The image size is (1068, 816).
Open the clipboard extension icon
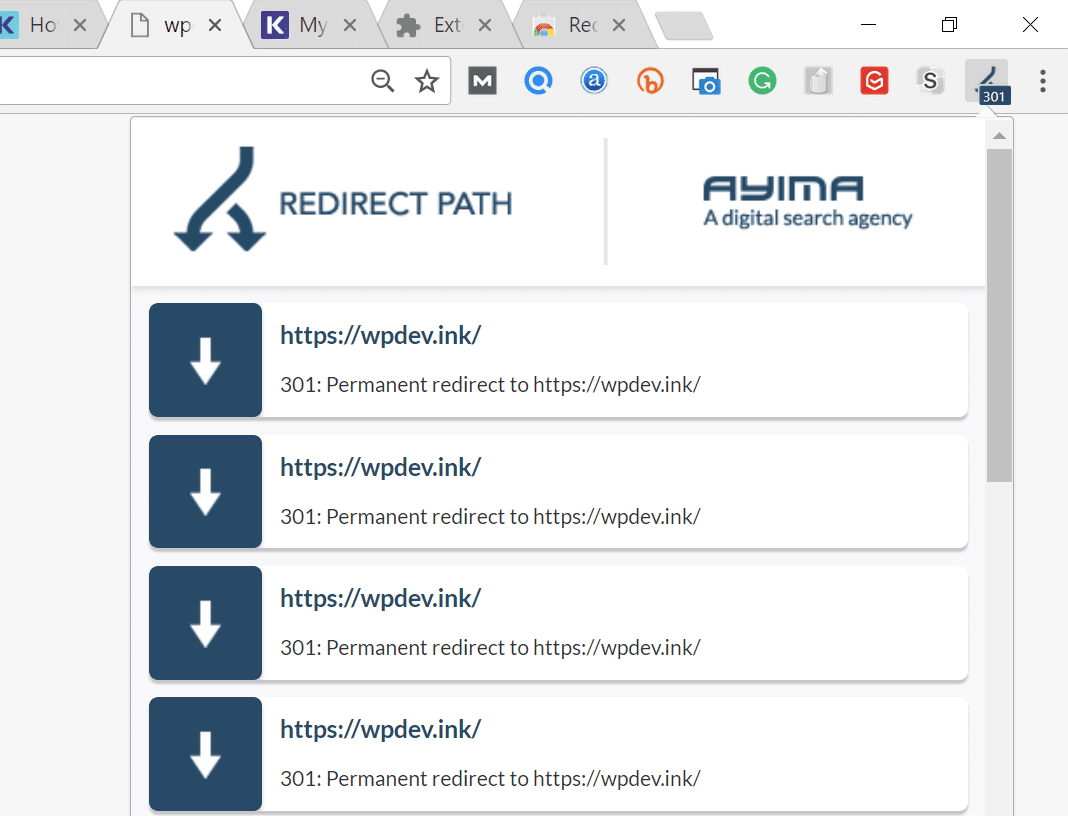tap(818, 81)
